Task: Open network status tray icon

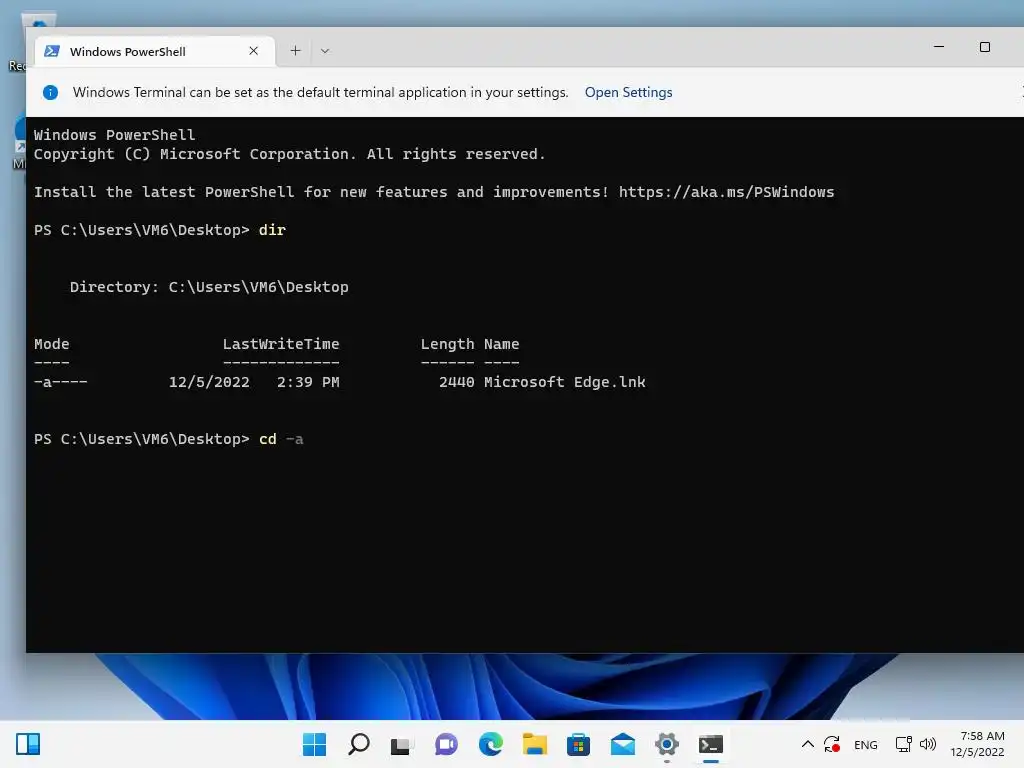Action: (x=903, y=744)
